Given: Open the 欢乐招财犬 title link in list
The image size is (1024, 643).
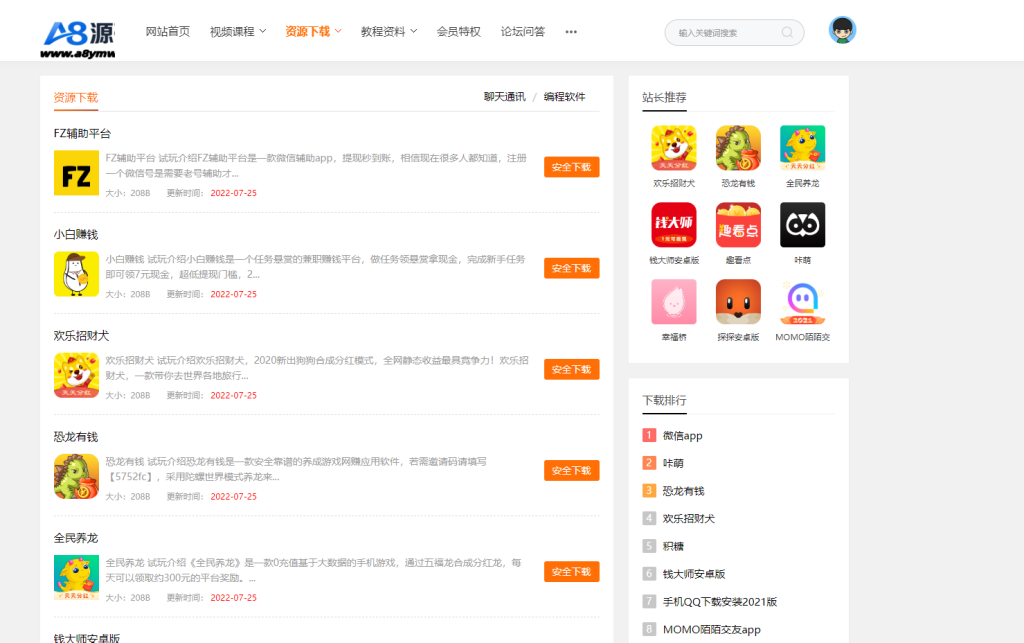Looking at the screenshot, I should 81,336.
